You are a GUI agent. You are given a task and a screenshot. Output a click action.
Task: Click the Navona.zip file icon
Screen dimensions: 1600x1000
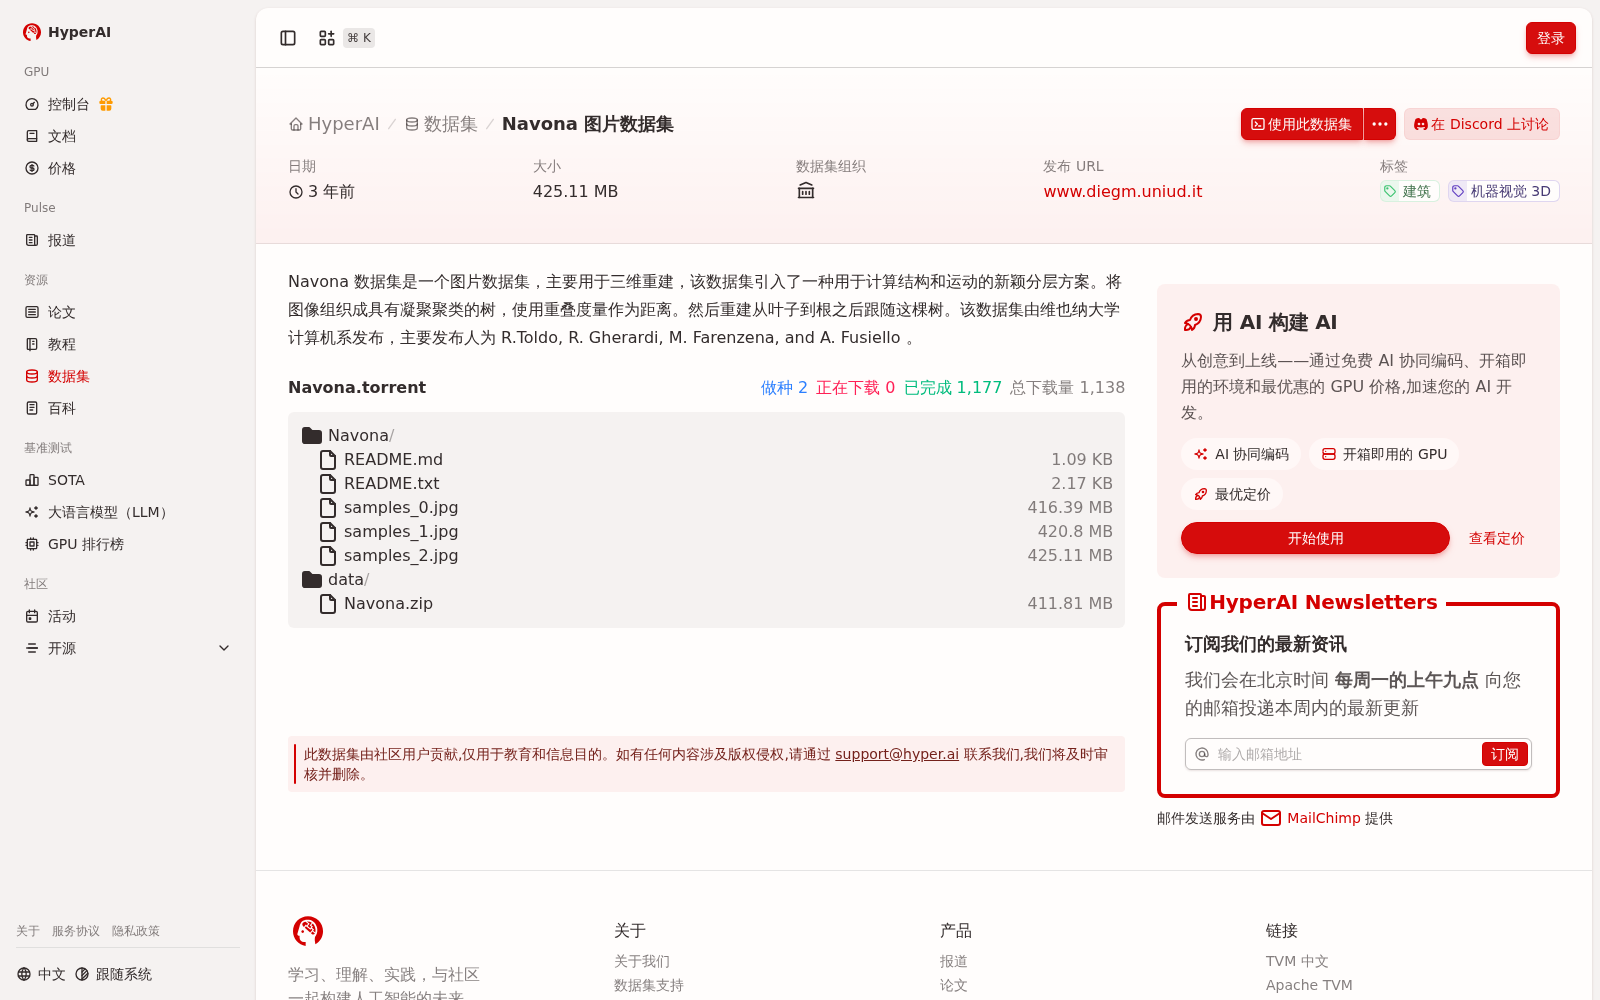328,603
